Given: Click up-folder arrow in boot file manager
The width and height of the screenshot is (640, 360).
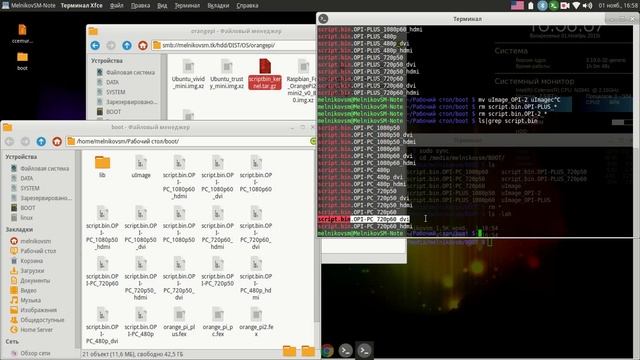Looking at the screenshot, I should pos(41,141).
